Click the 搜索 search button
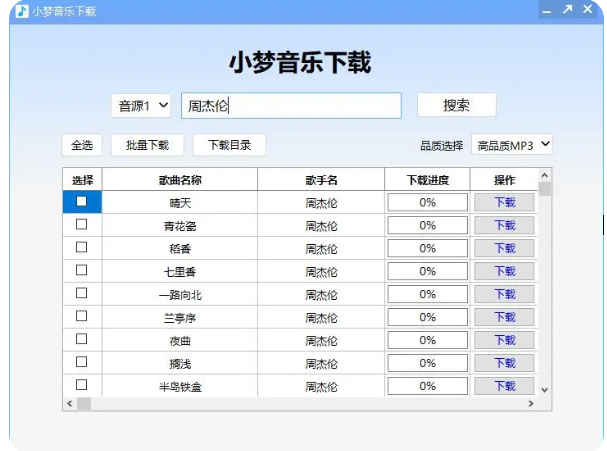 (457, 105)
